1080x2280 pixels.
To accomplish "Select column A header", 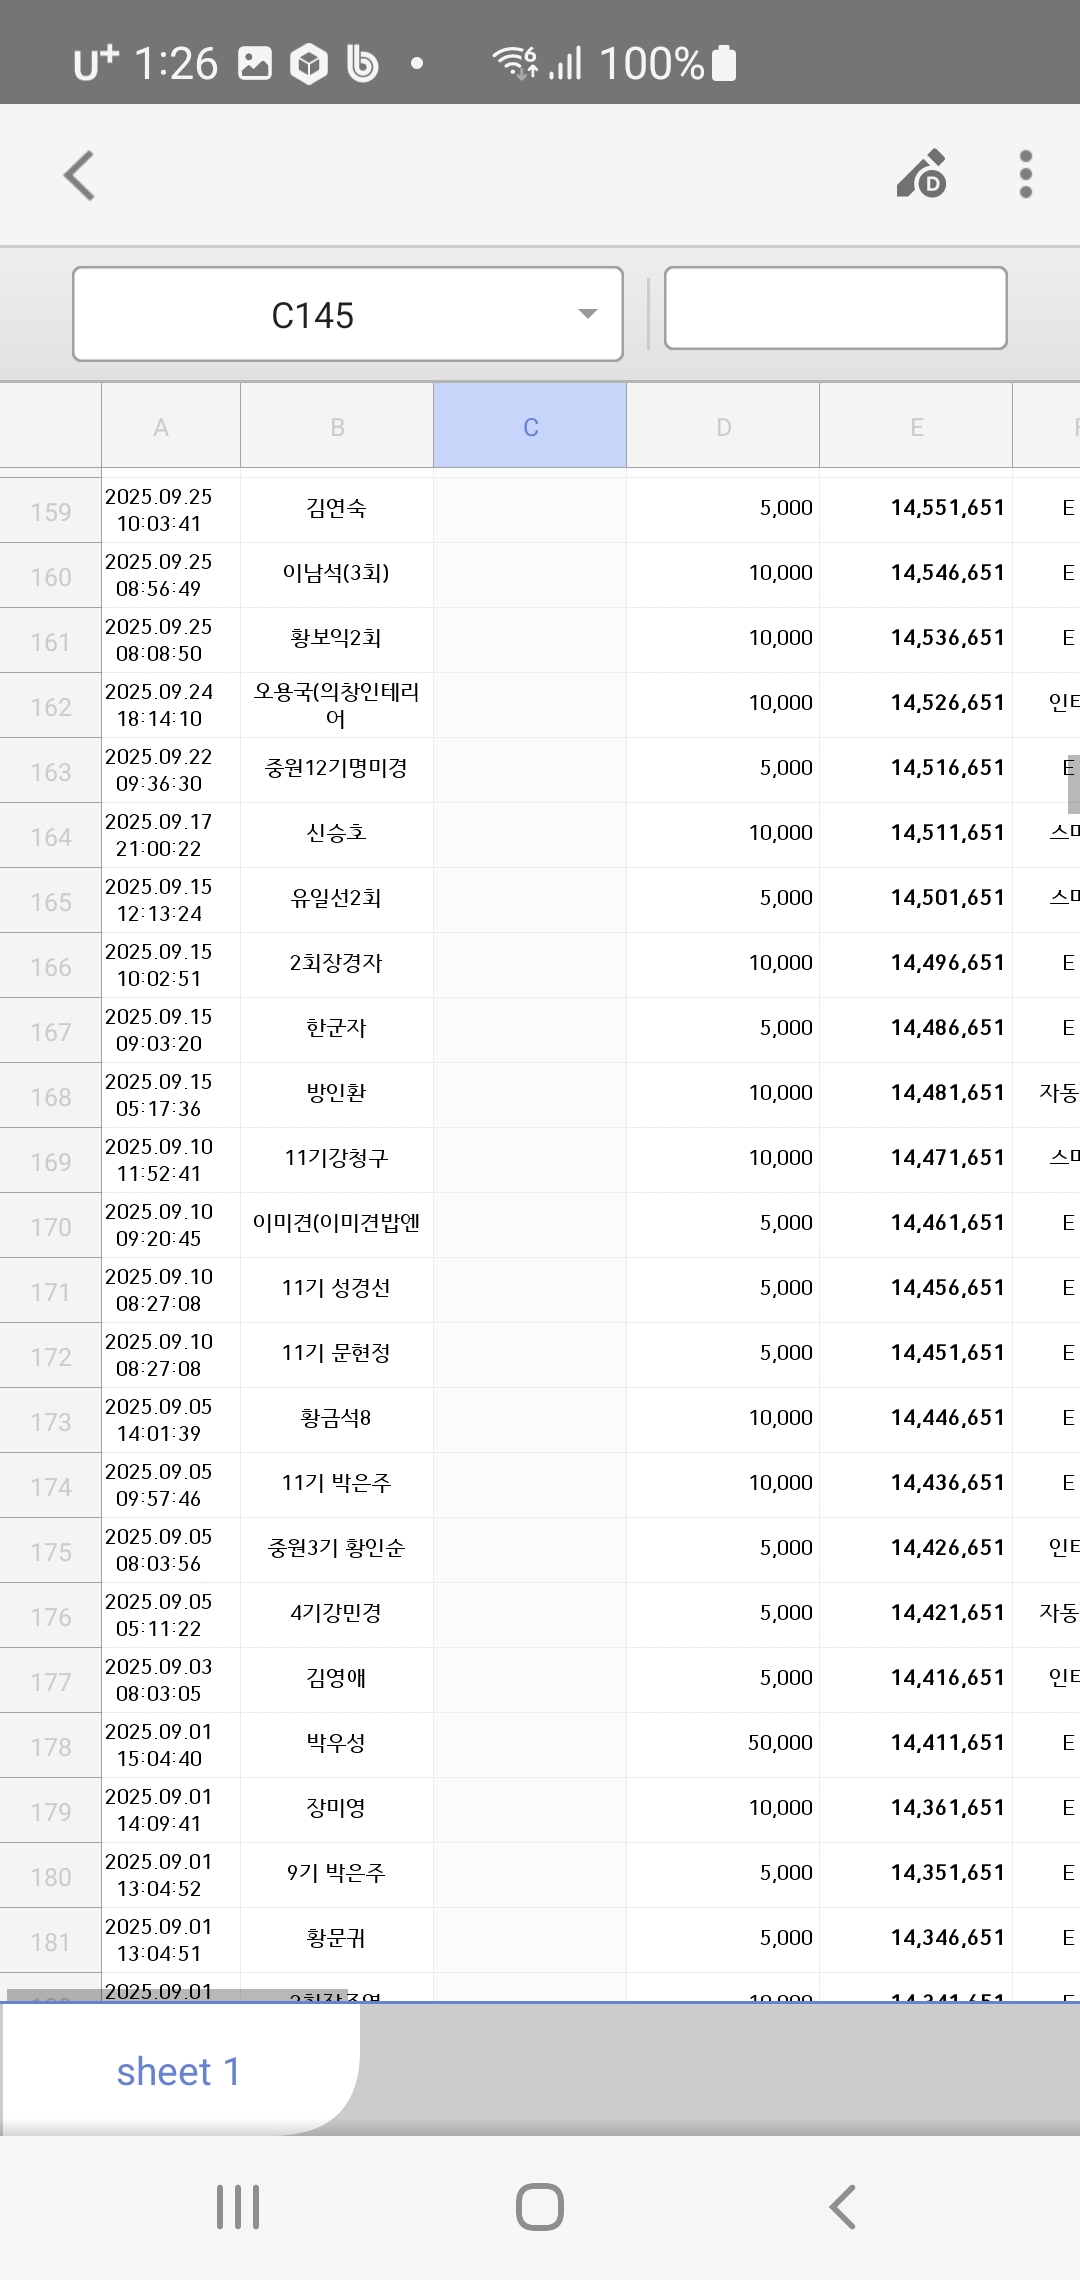I will pos(161,427).
